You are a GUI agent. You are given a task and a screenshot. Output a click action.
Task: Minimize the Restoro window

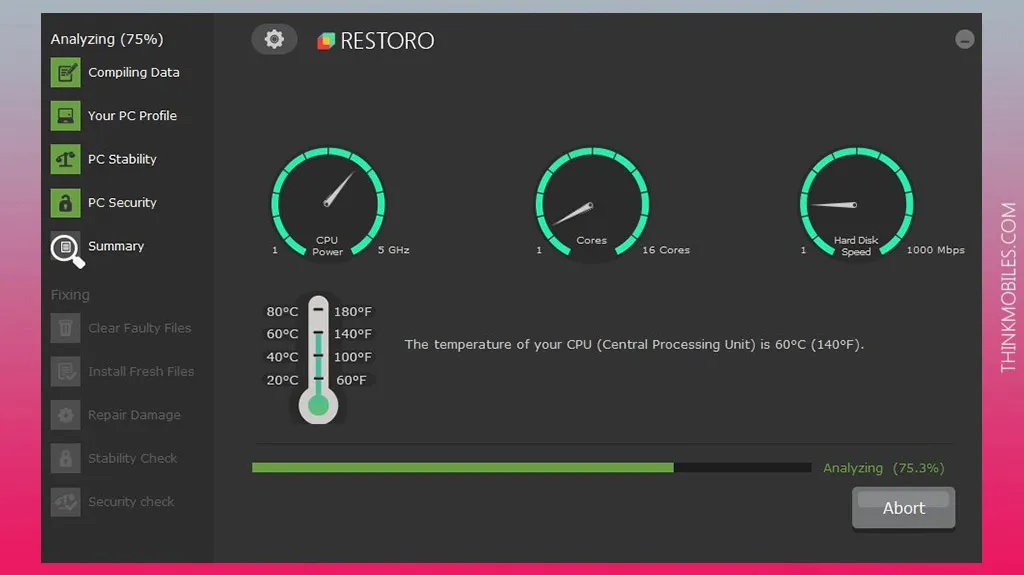tap(965, 39)
